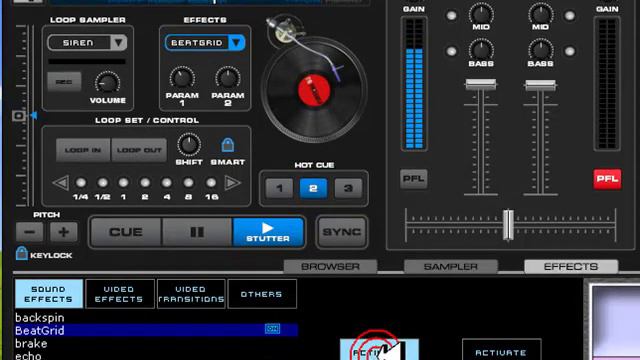Viewport: 640px width, 360px height.
Task: Click the Loop Out button
Action: 139,150
